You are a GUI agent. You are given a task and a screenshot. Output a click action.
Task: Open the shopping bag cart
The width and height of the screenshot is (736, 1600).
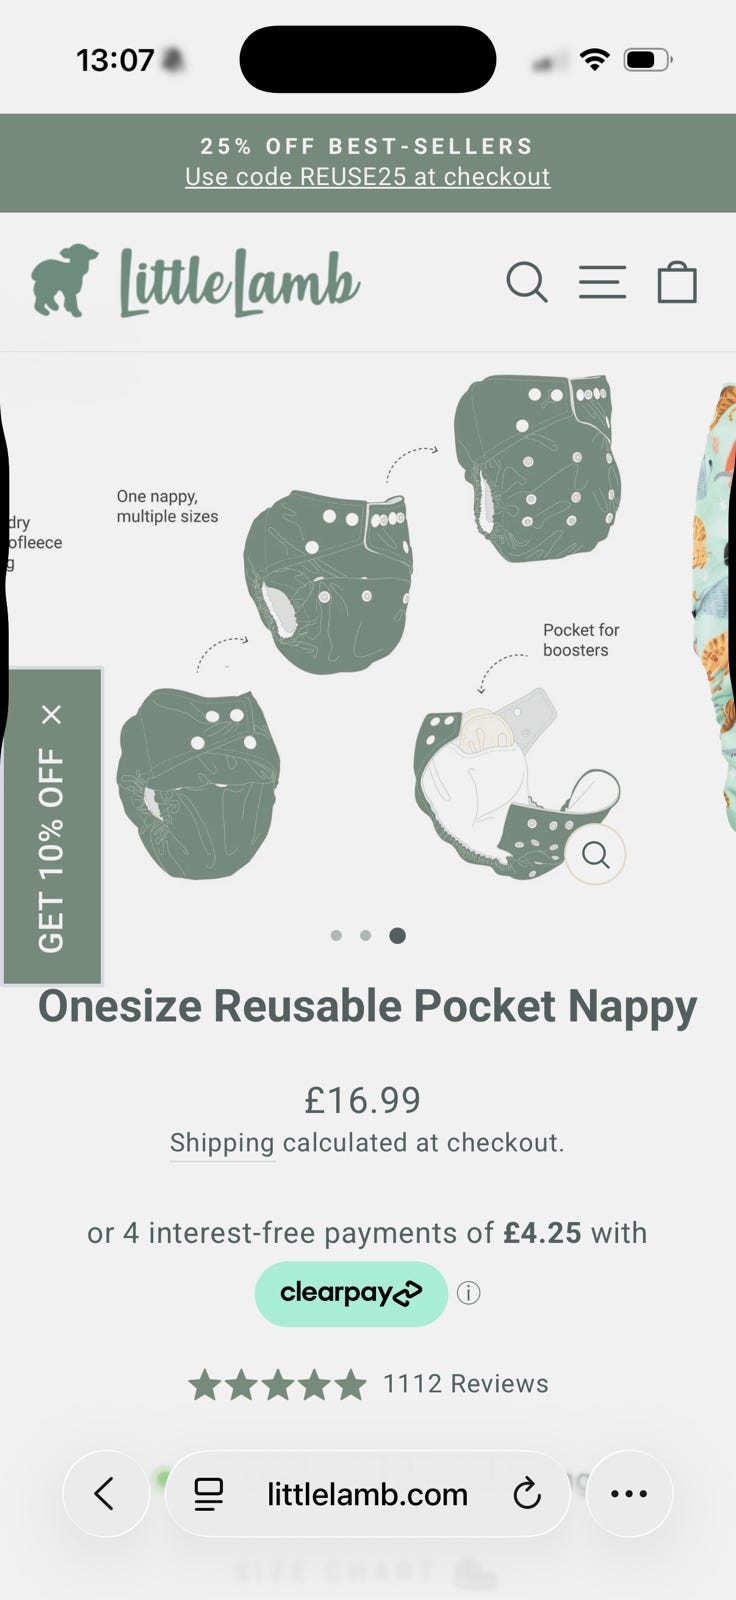(677, 282)
